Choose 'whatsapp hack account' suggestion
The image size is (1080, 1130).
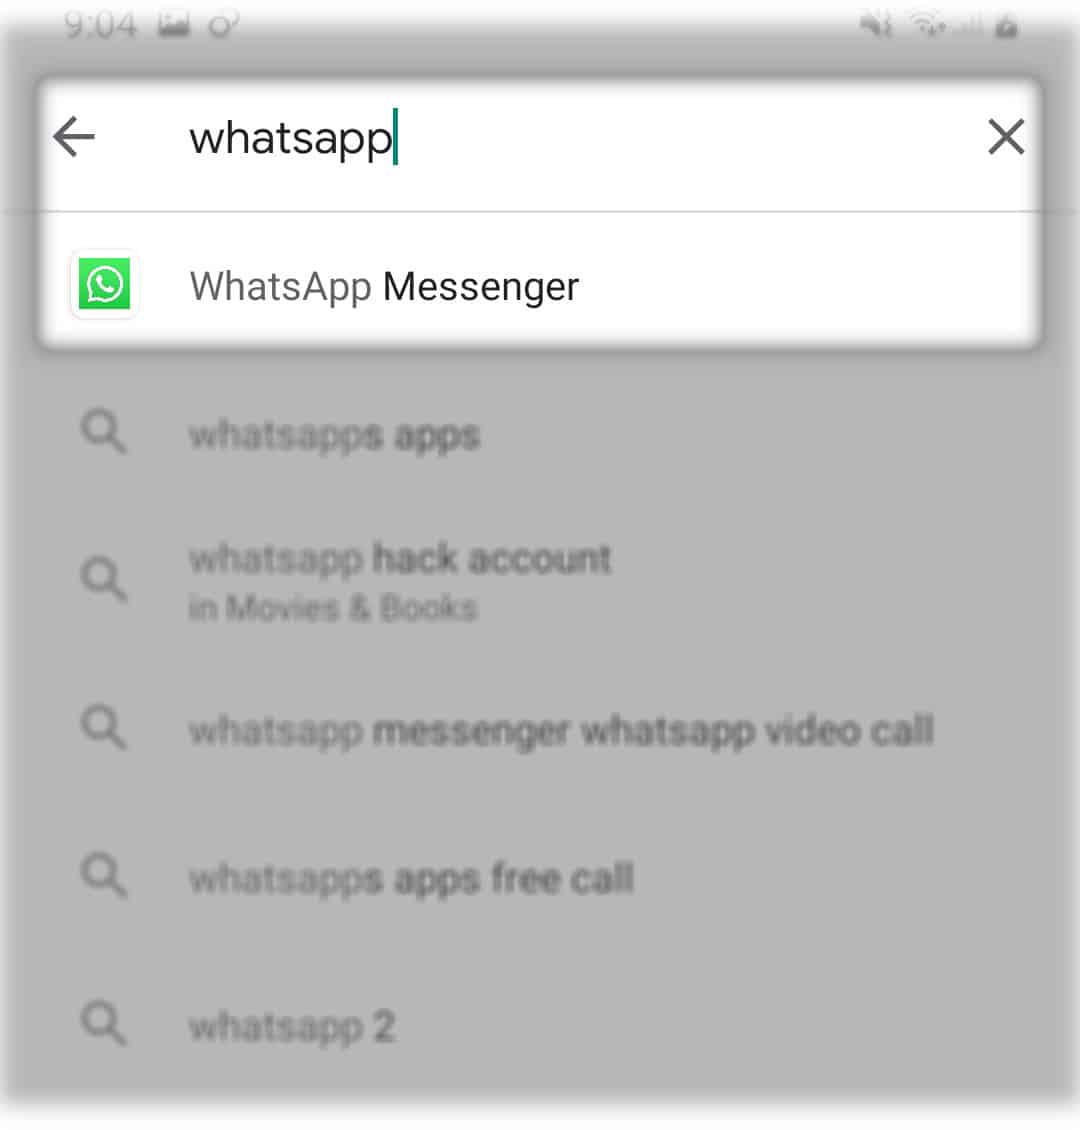[x=400, y=559]
